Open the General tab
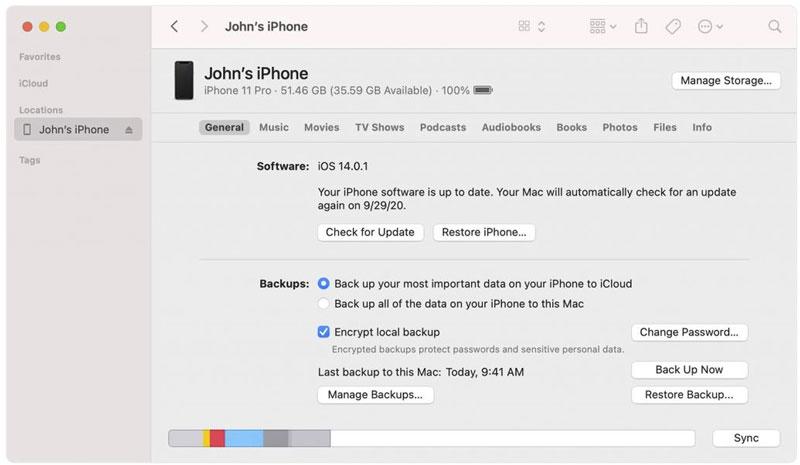Screen dimensions: 800x465 click(x=224, y=128)
